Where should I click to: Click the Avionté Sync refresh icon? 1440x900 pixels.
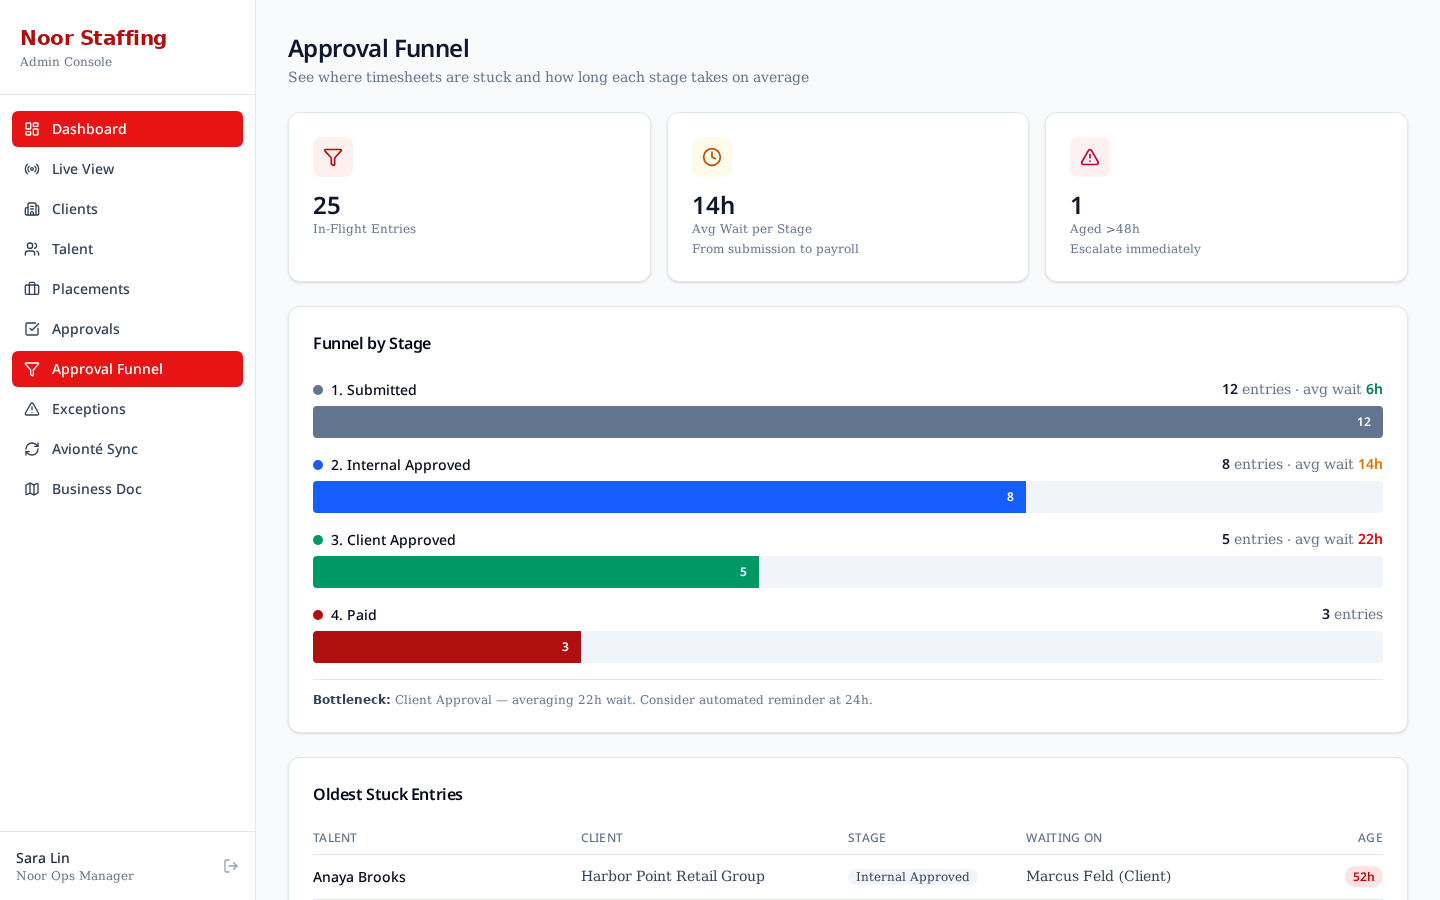pos(32,449)
